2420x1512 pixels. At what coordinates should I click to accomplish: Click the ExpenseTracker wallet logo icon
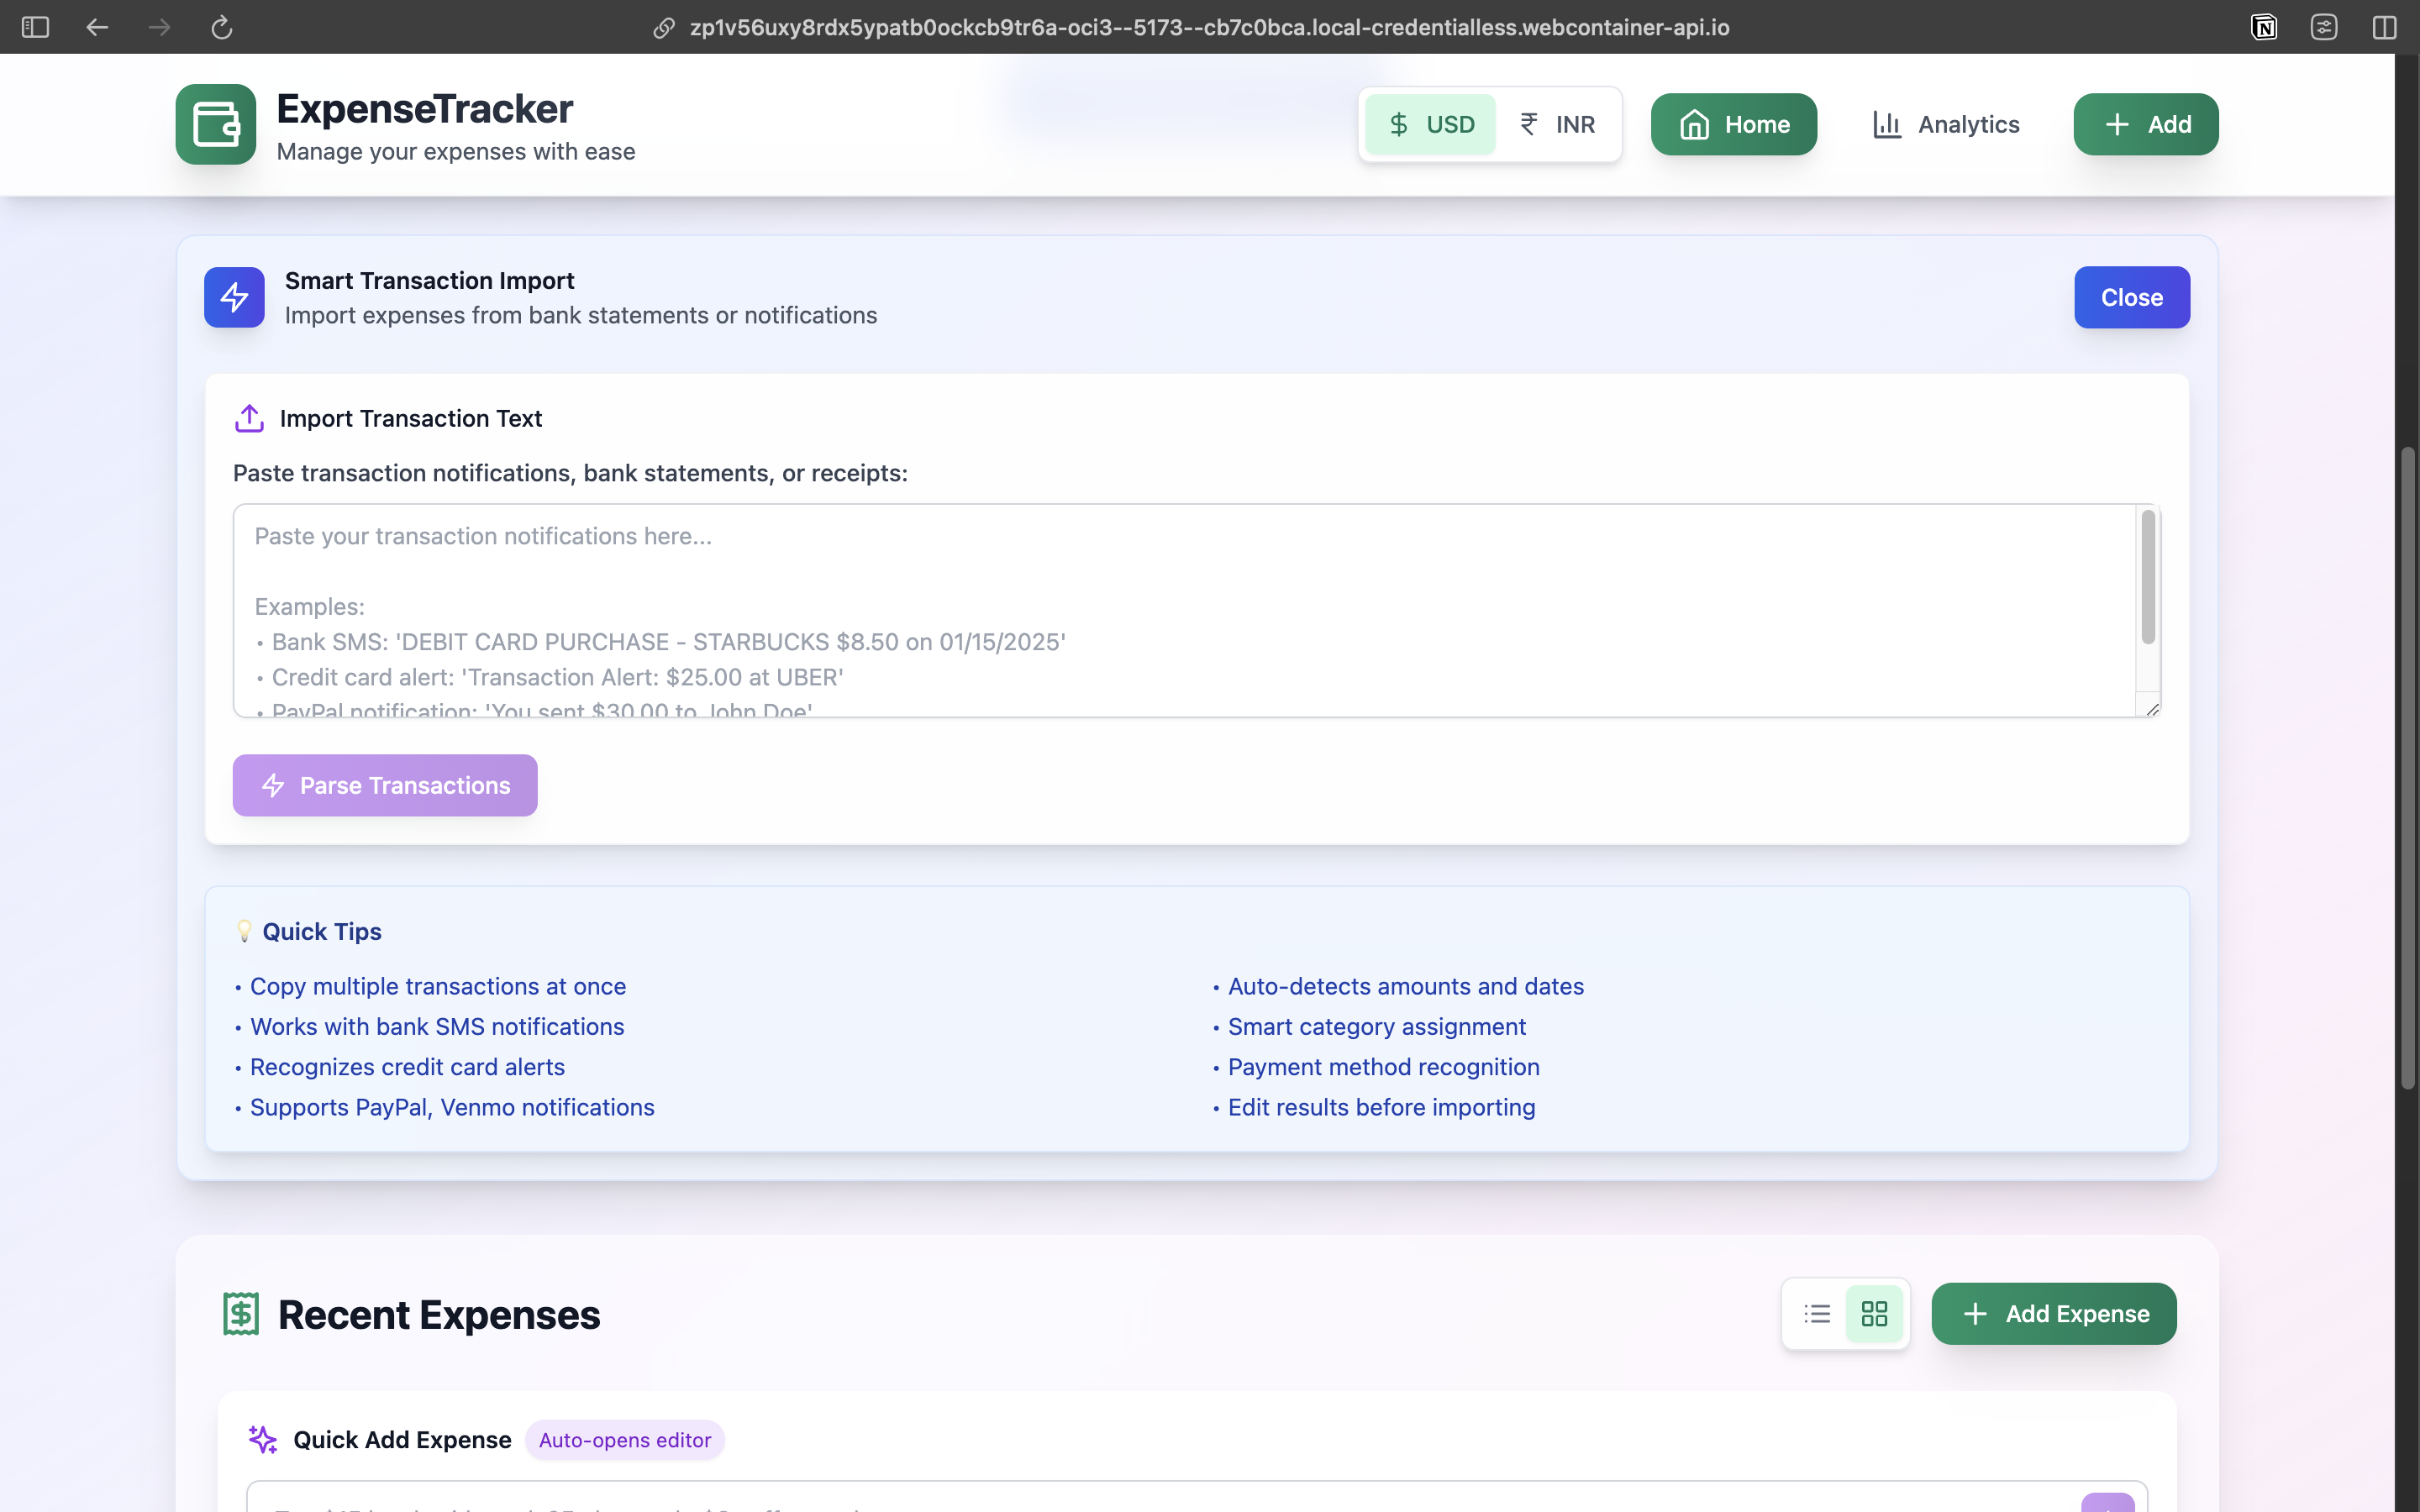[x=215, y=124]
